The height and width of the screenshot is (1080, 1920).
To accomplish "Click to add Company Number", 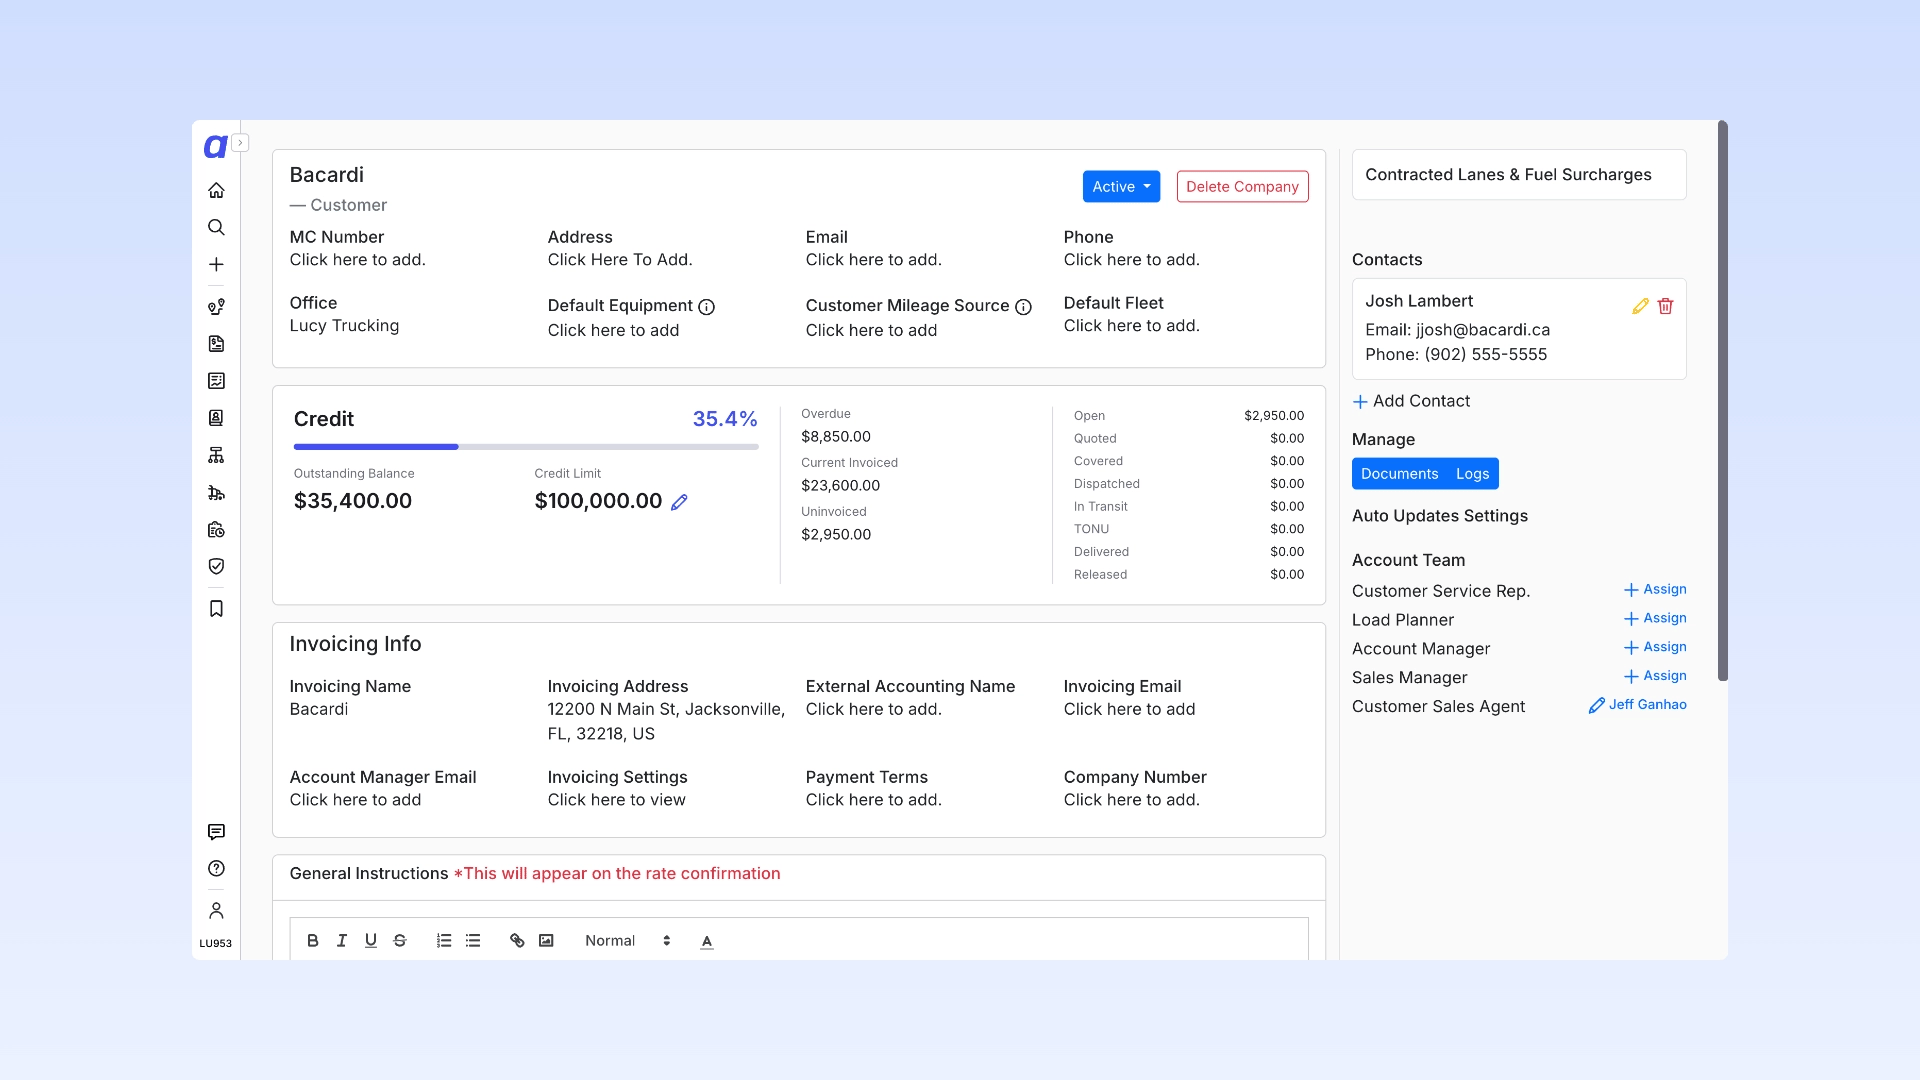I will click(1131, 800).
